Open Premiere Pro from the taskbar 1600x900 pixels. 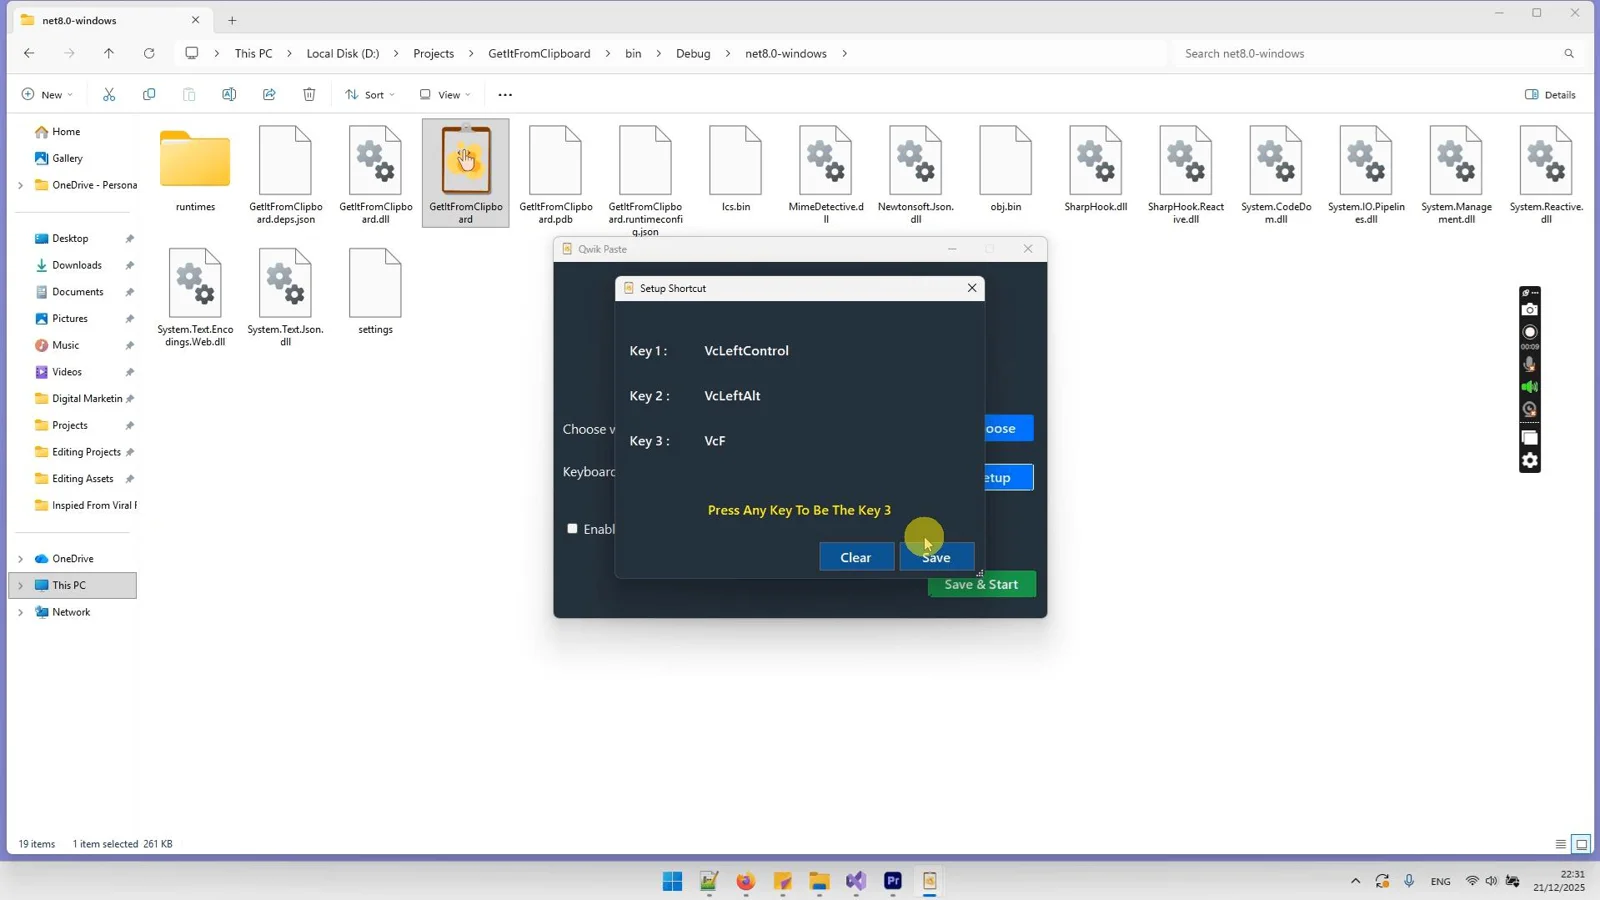coord(893,881)
